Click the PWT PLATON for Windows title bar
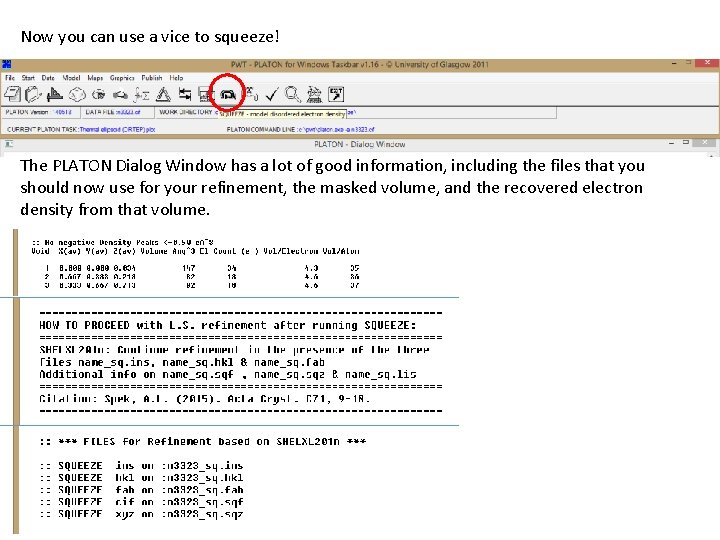 coord(360,64)
